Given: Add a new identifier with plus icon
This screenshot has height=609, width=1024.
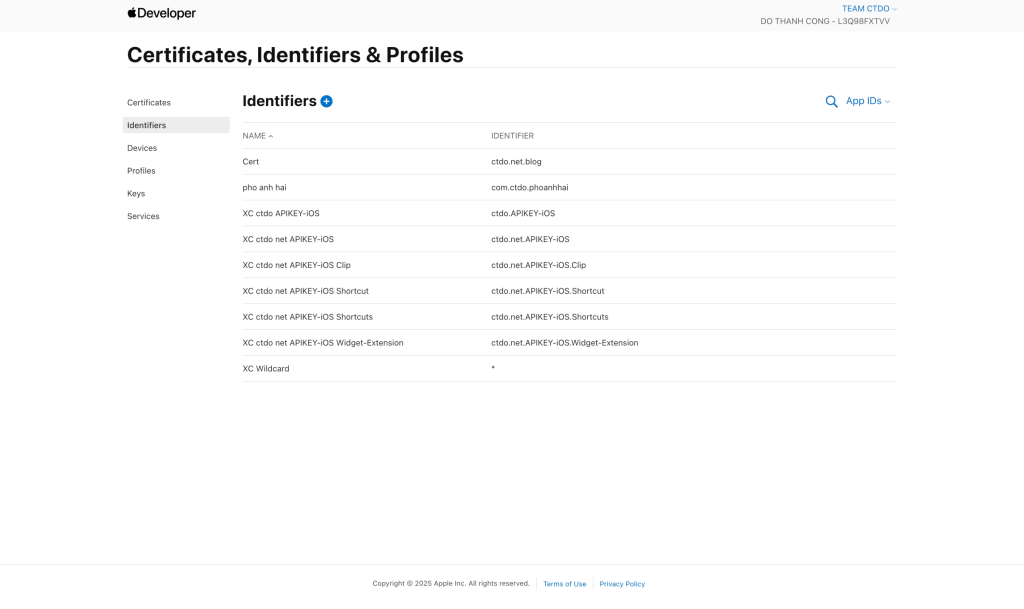Looking at the screenshot, I should click(x=327, y=101).
